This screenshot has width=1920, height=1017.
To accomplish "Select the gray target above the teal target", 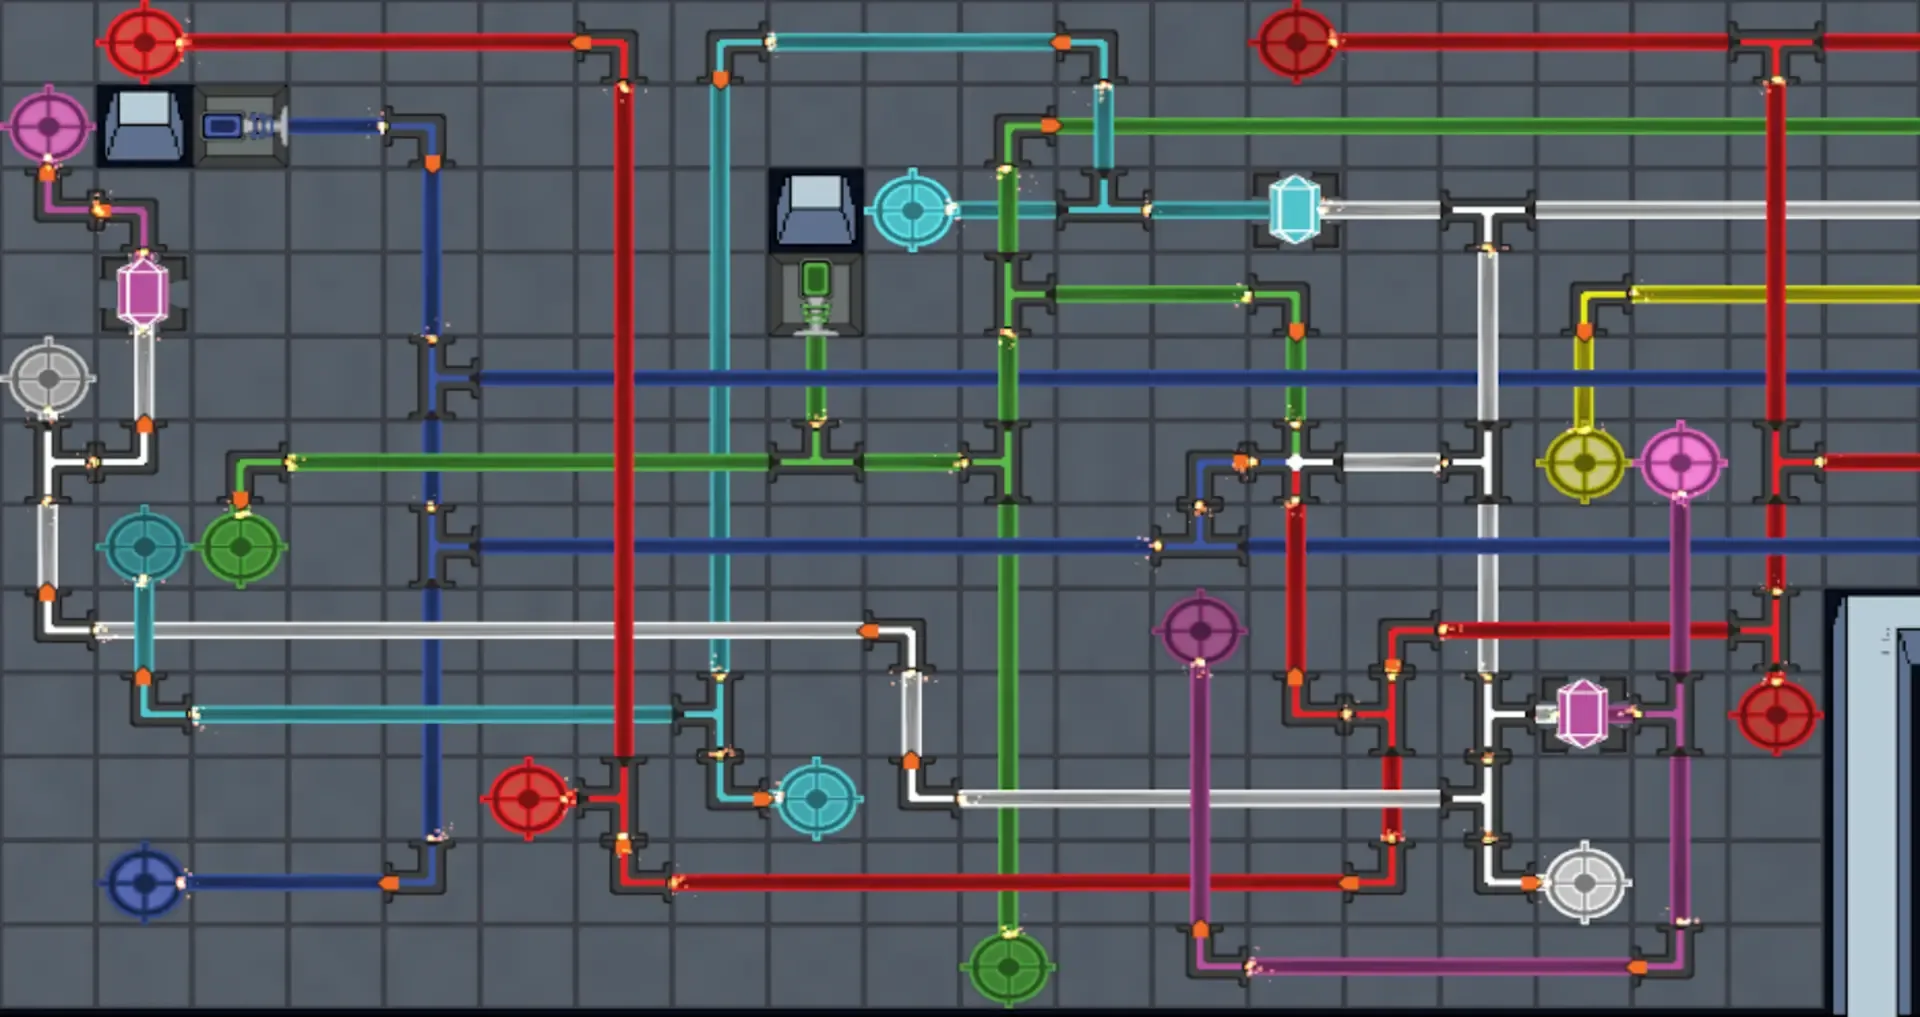I will pos(48,379).
